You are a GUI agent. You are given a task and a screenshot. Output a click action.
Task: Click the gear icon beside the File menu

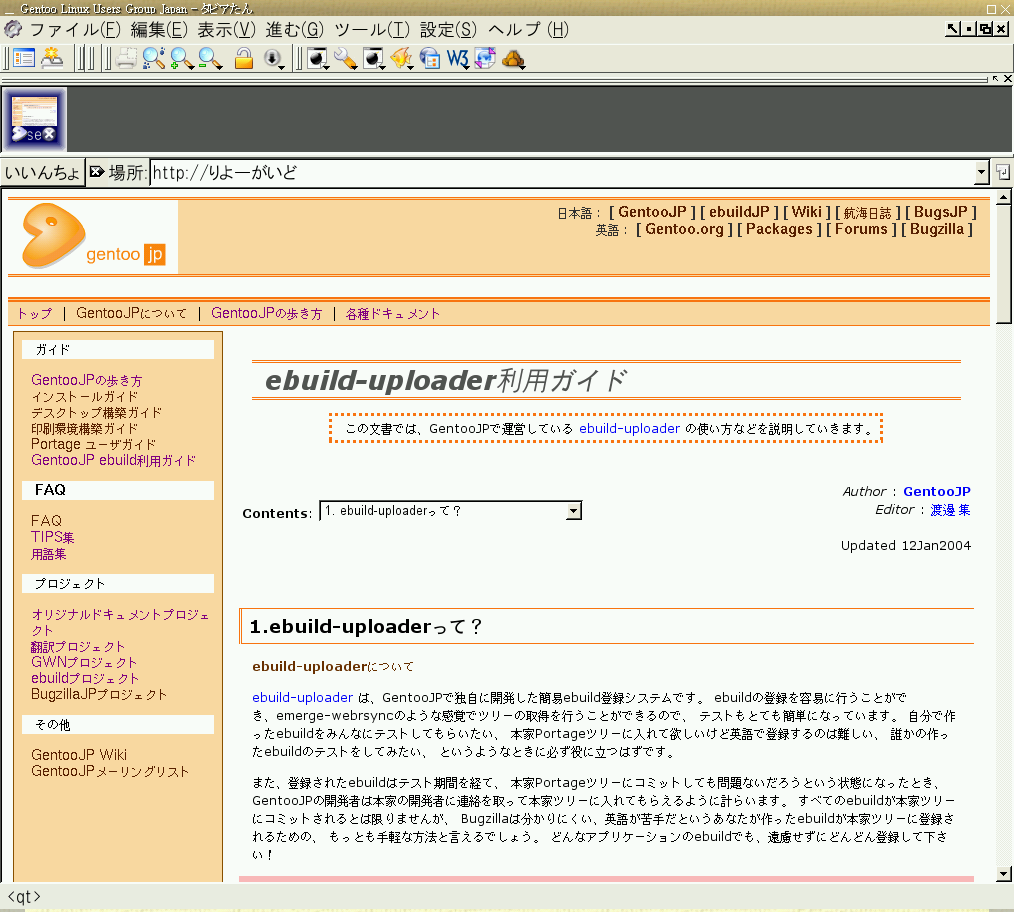click(x=13, y=29)
